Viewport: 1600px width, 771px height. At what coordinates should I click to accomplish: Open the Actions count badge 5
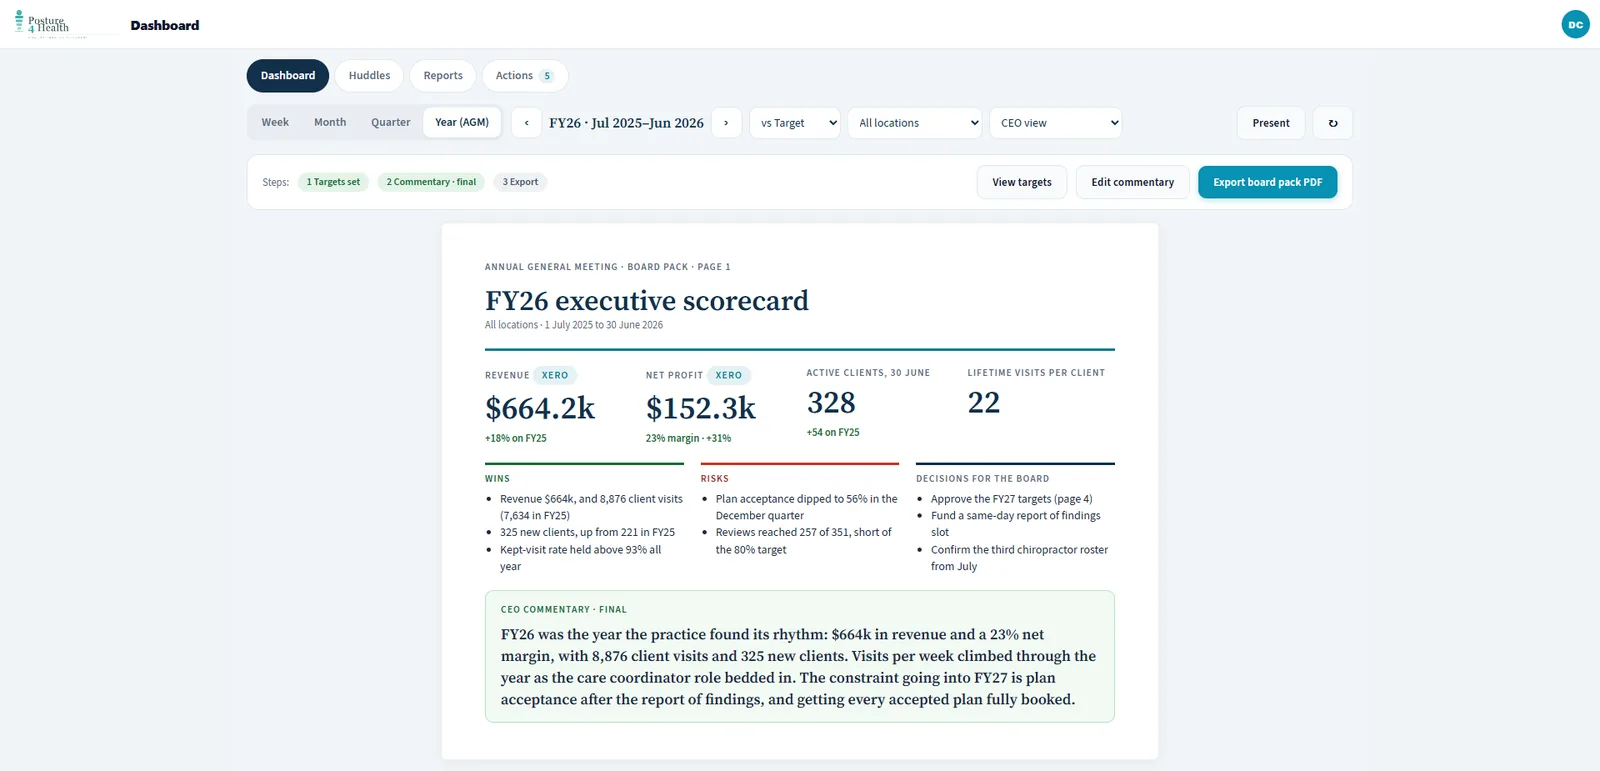click(x=547, y=76)
